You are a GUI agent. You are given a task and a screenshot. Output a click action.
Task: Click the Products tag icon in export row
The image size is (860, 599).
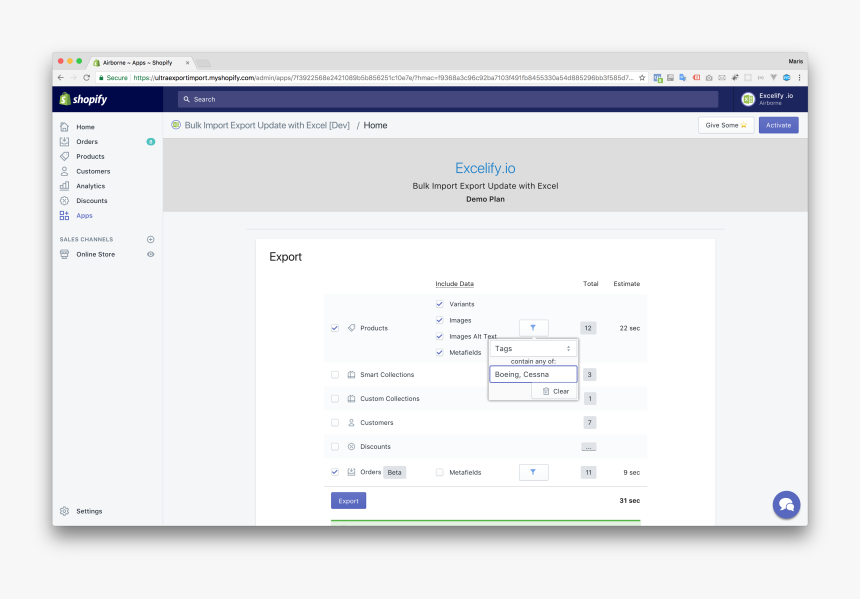pos(352,328)
